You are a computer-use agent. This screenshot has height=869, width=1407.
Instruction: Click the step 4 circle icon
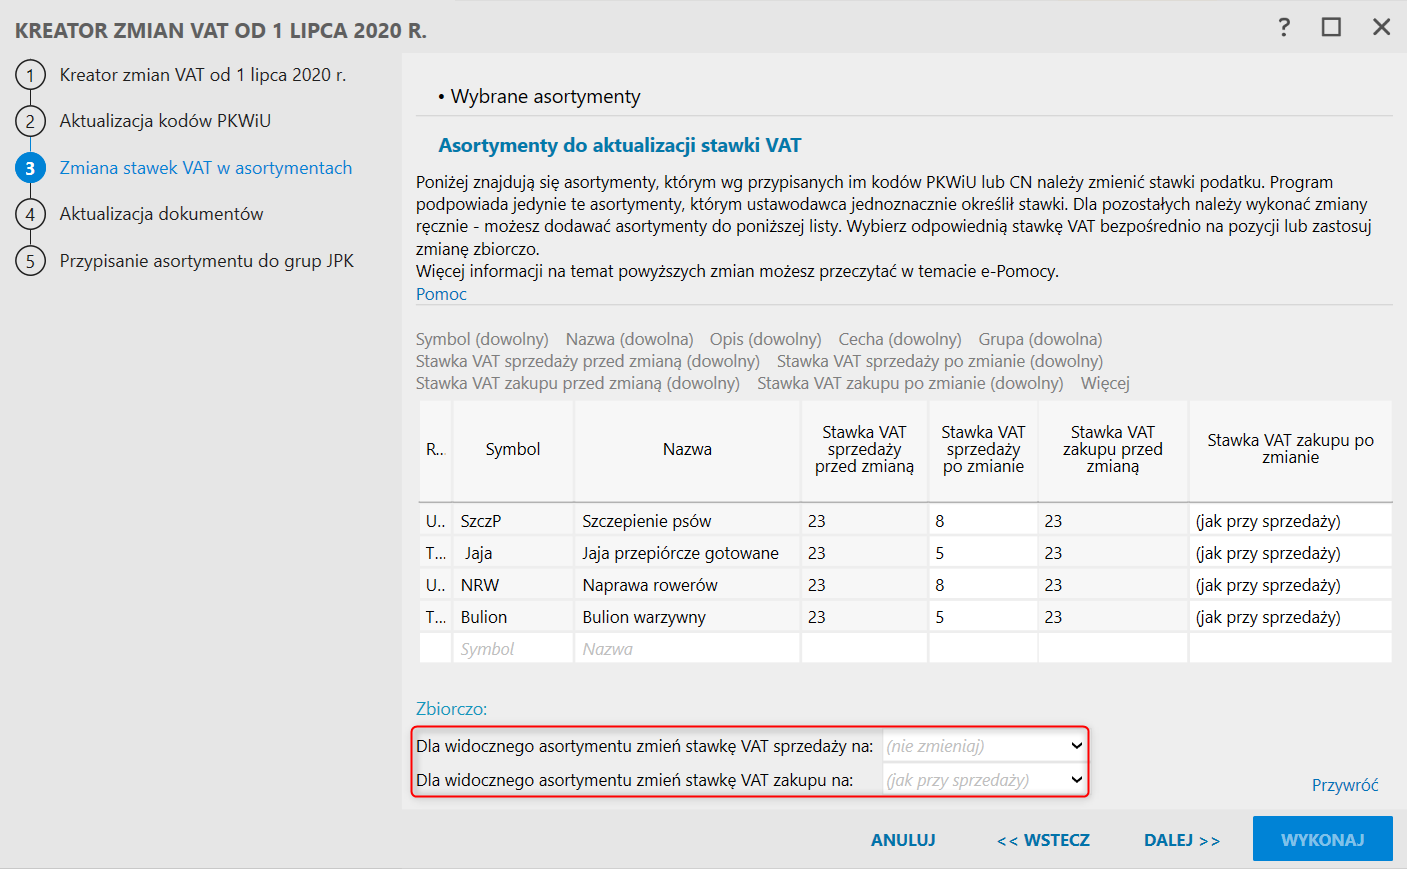click(x=30, y=214)
